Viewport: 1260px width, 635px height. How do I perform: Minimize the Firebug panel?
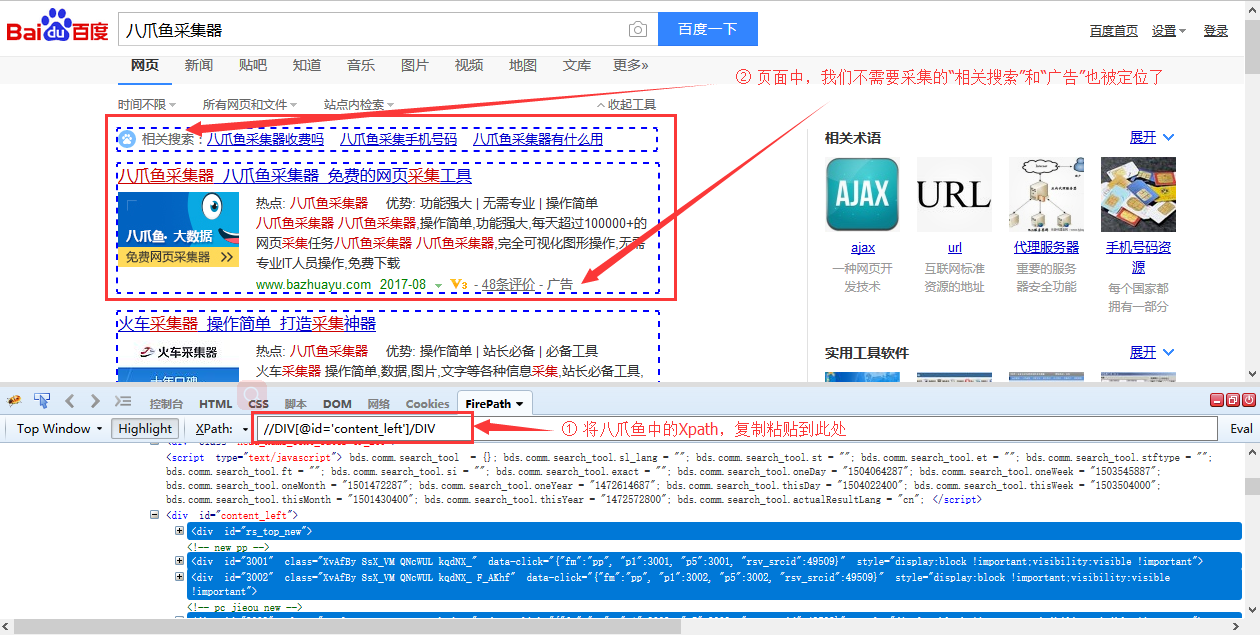pyautogui.click(x=1217, y=400)
